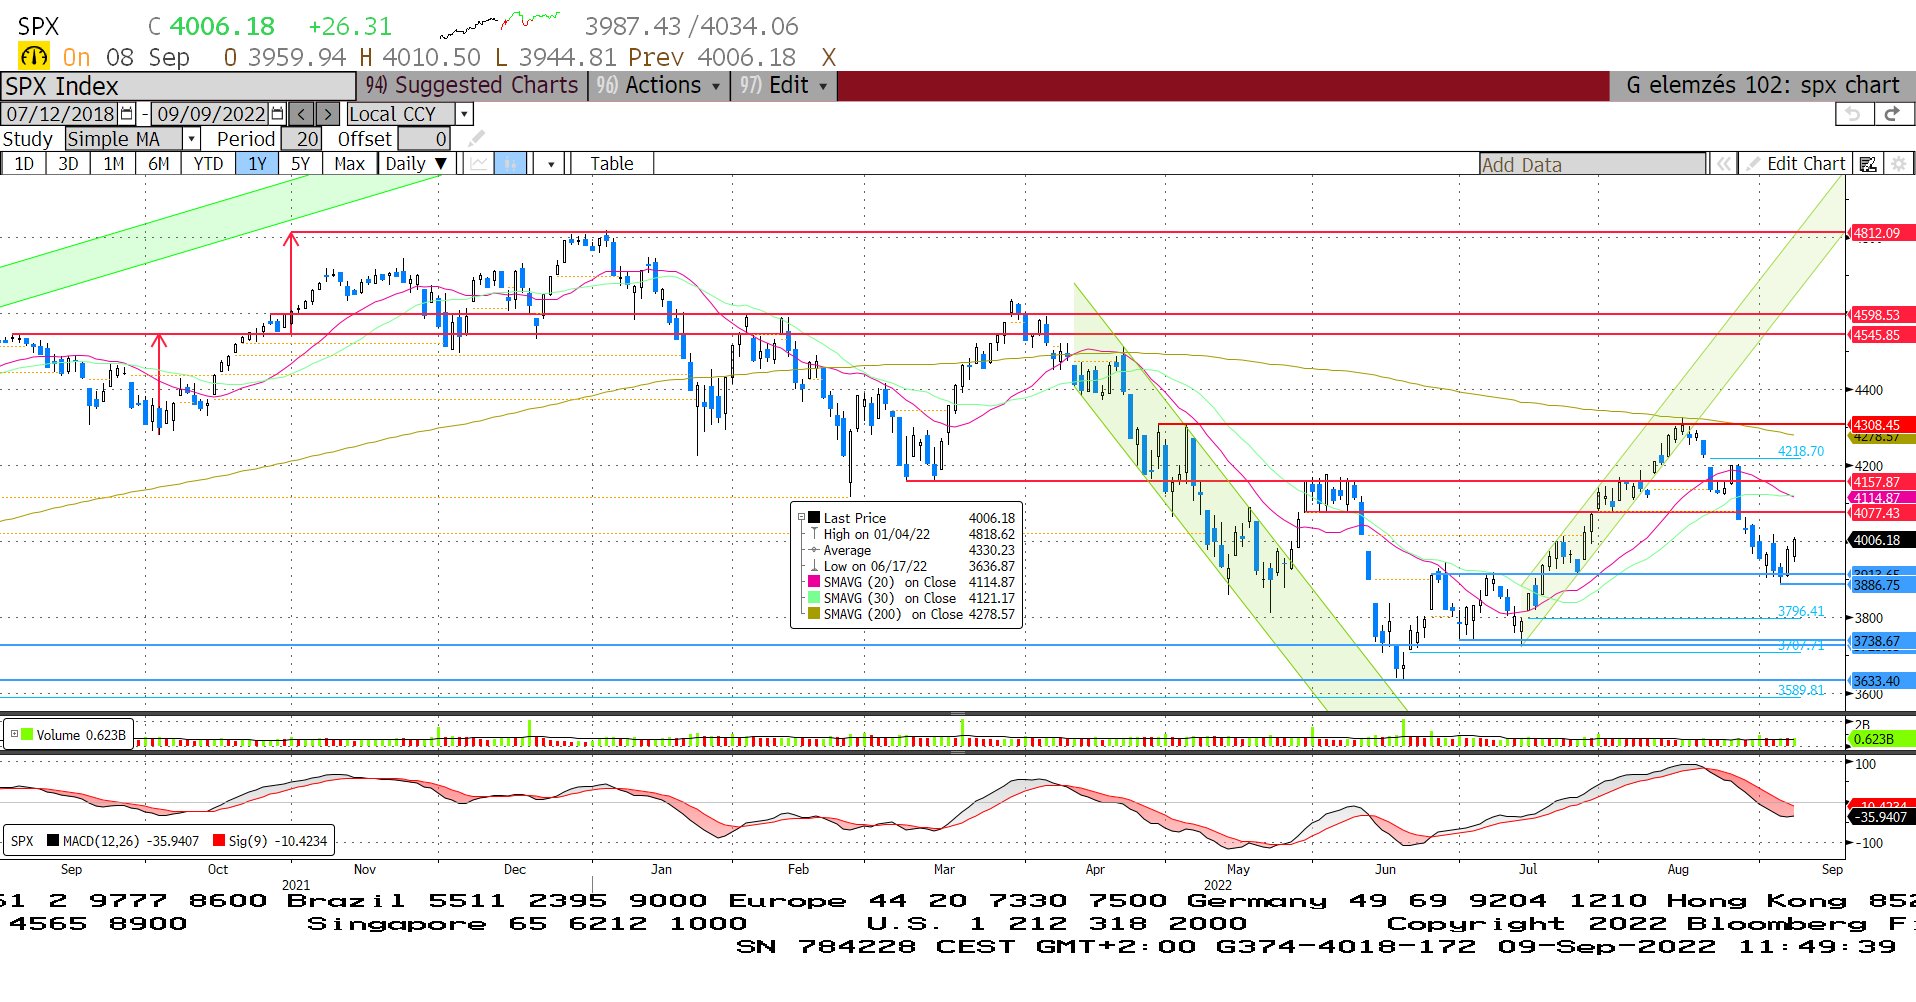Click the pencil icon next to Offset
The image size is (1916, 1002).
(476, 138)
